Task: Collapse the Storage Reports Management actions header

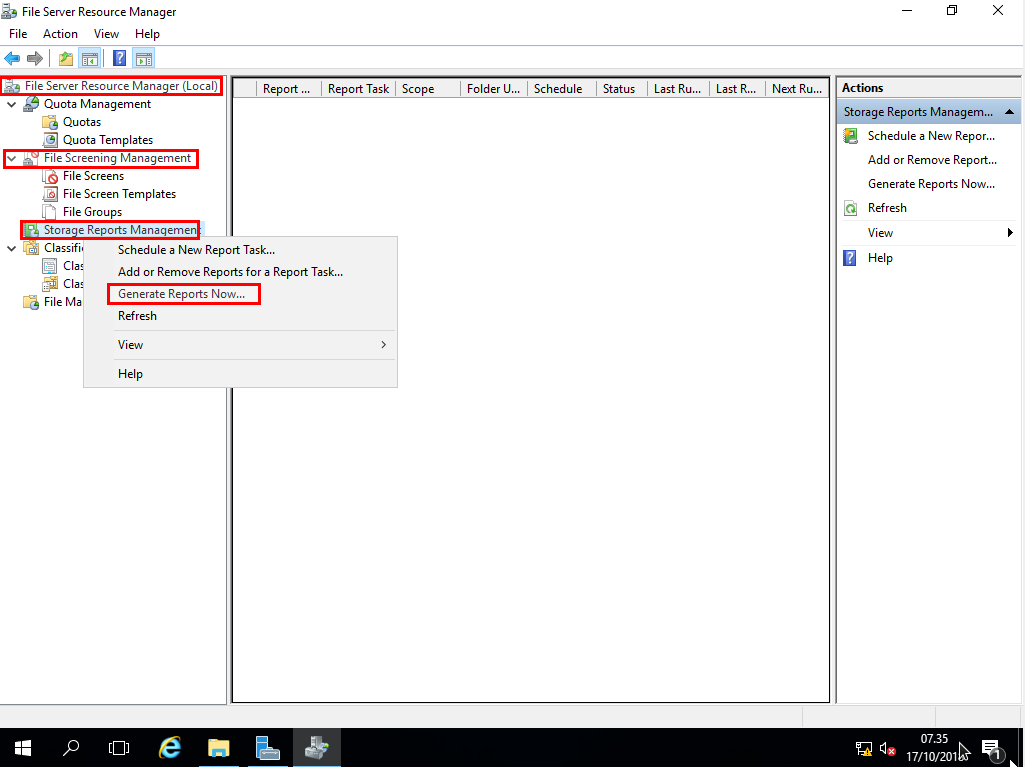Action: pyautogui.click(x=1009, y=112)
